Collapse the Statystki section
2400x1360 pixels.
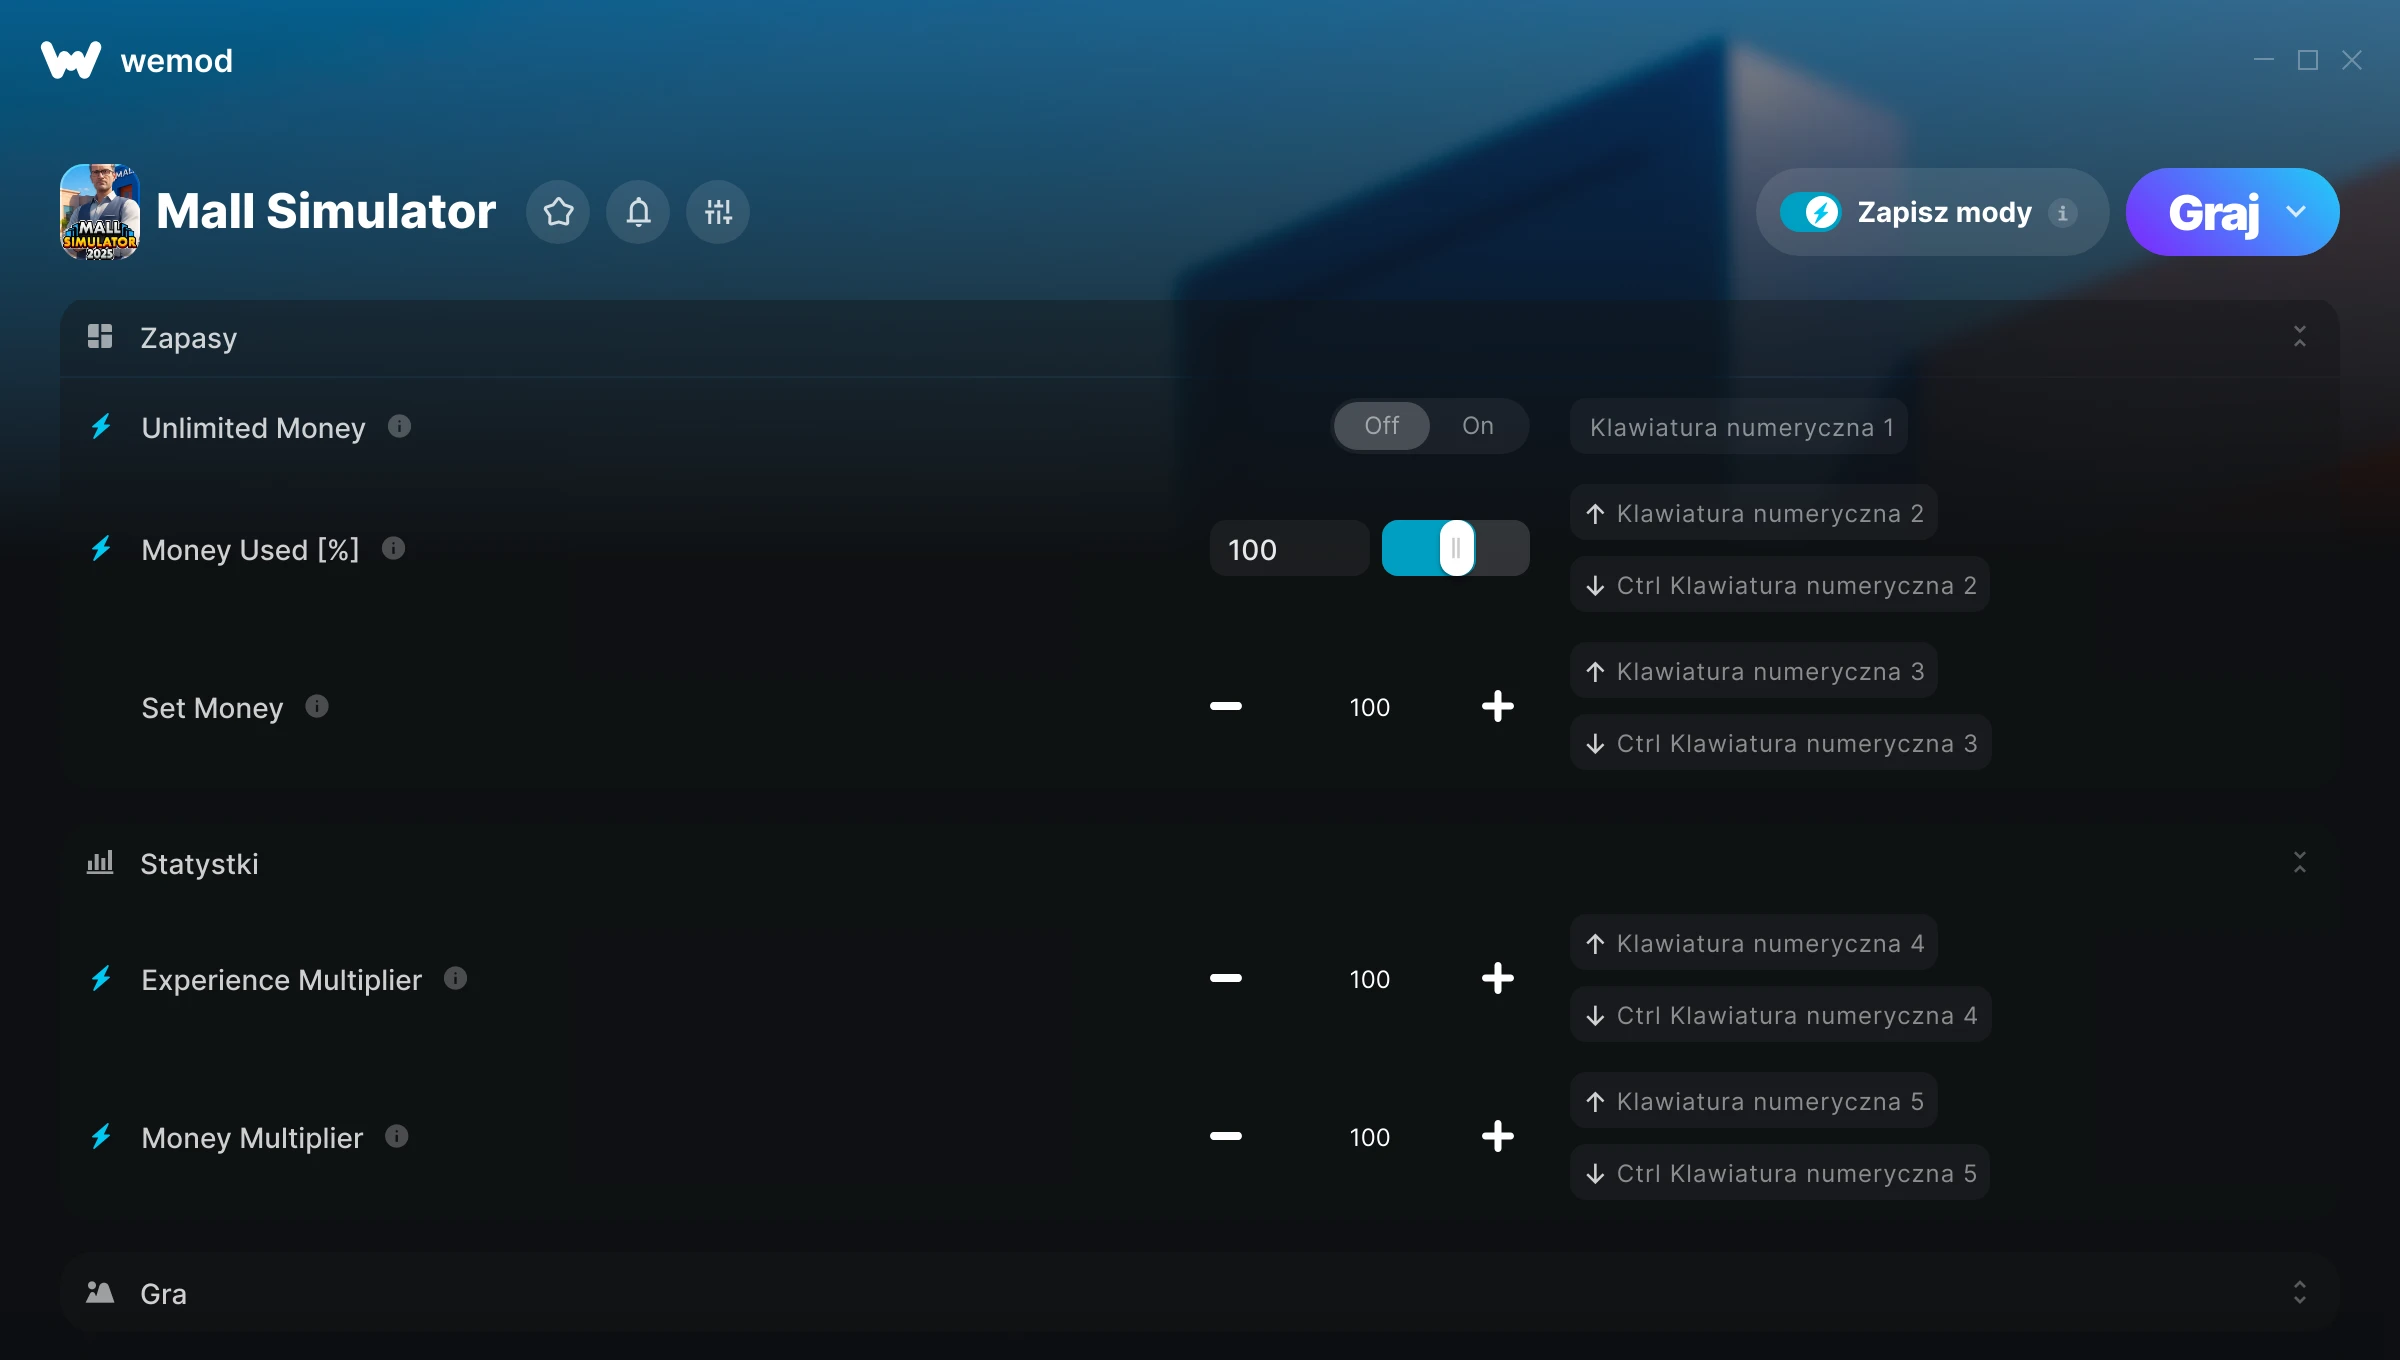pos(2299,863)
